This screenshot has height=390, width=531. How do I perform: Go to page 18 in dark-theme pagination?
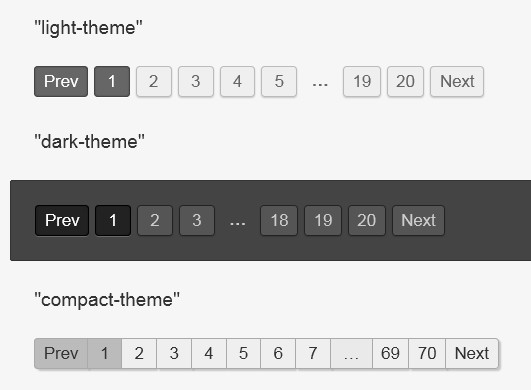pyautogui.click(x=279, y=220)
